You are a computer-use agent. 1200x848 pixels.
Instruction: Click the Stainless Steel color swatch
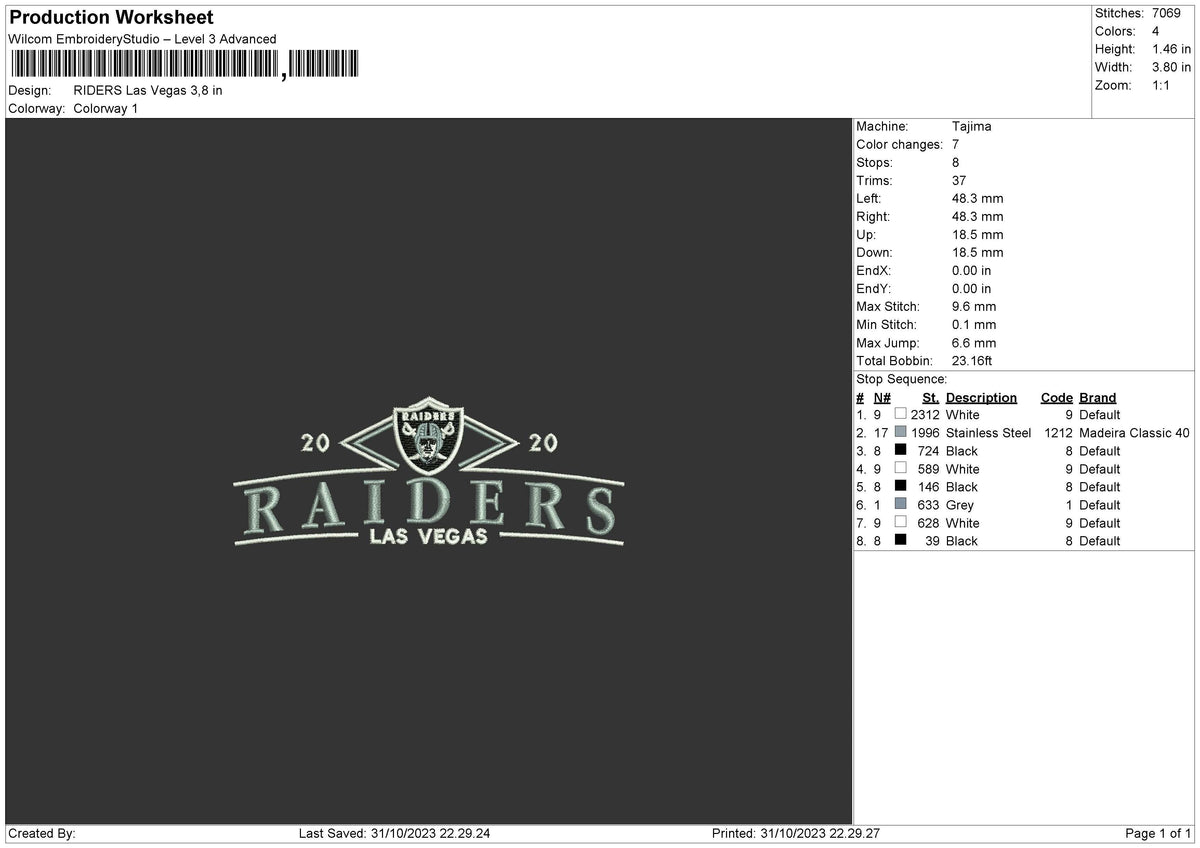[x=901, y=432]
